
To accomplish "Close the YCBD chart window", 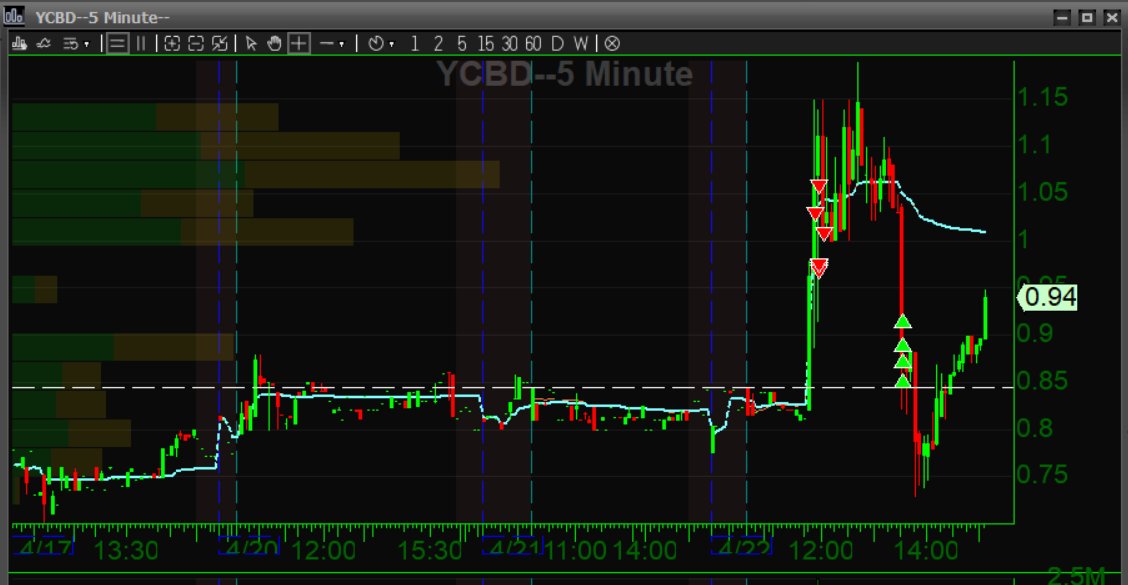I will tap(1111, 17).
